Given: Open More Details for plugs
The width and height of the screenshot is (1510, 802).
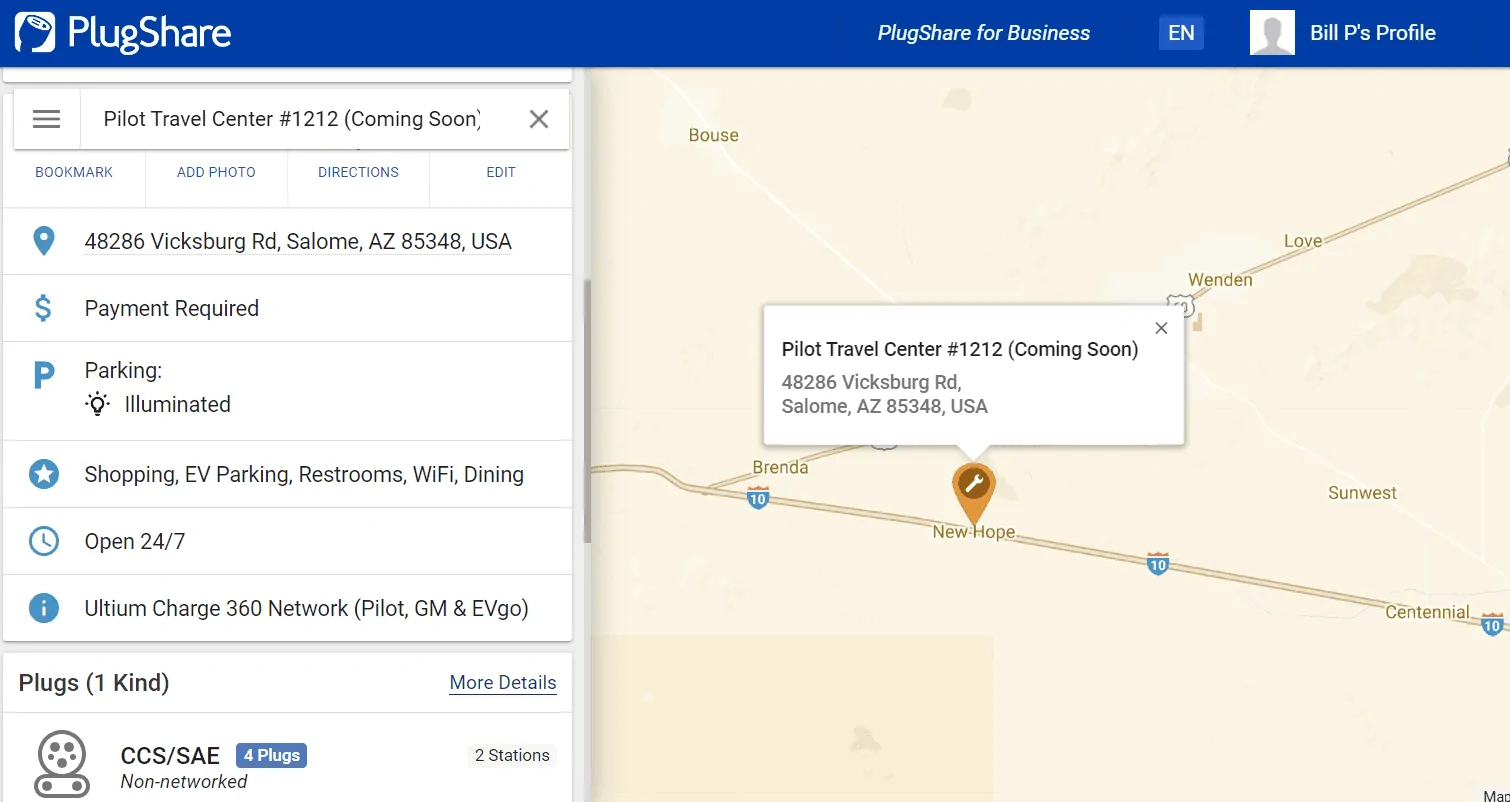Looking at the screenshot, I should pyautogui.click(x=503, y=683).
